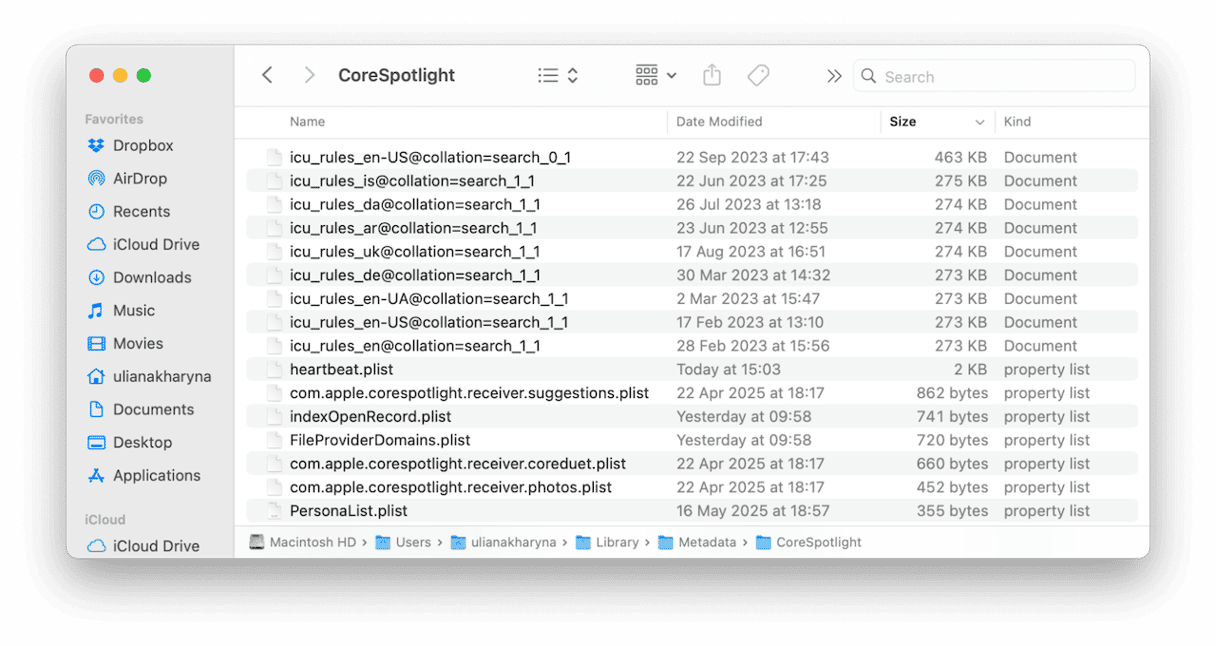Go back with the left chevron

coord(267,76)
